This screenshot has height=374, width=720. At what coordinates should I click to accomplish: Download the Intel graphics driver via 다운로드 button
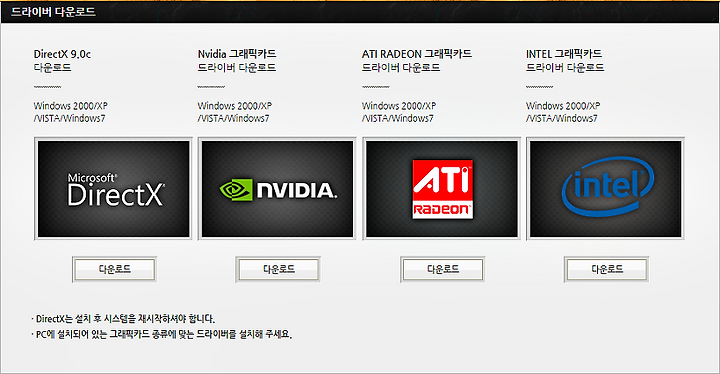click(607, 269)
